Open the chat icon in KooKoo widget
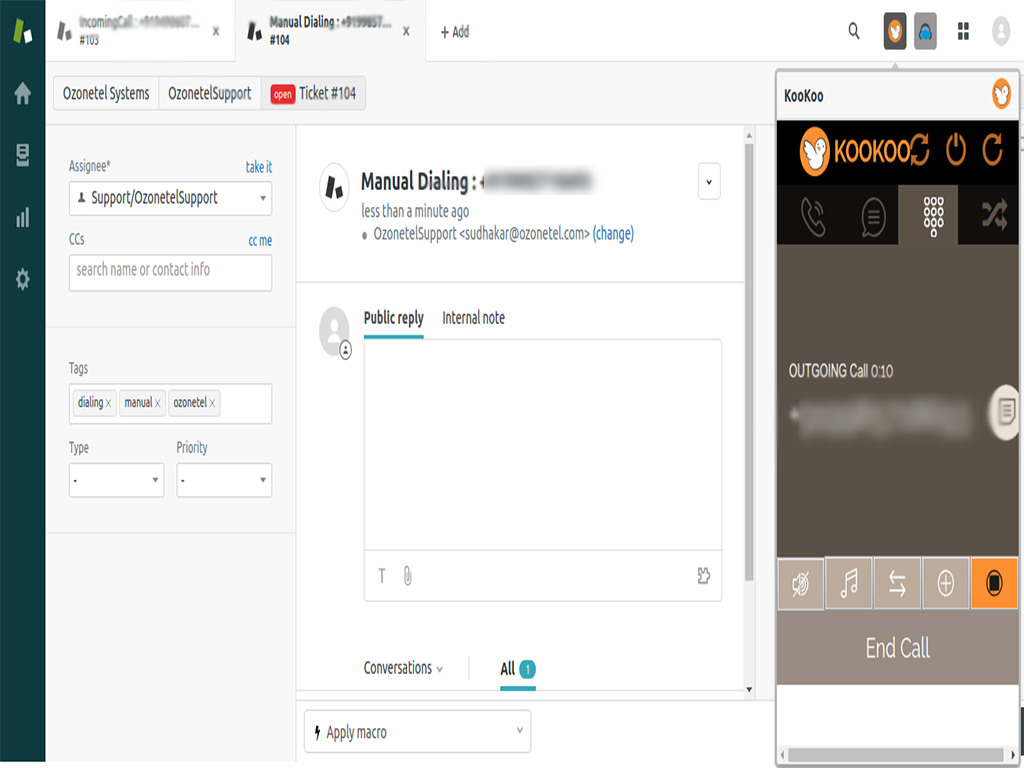The height and width of the screenshot is (768, 1024). (872, 215)
